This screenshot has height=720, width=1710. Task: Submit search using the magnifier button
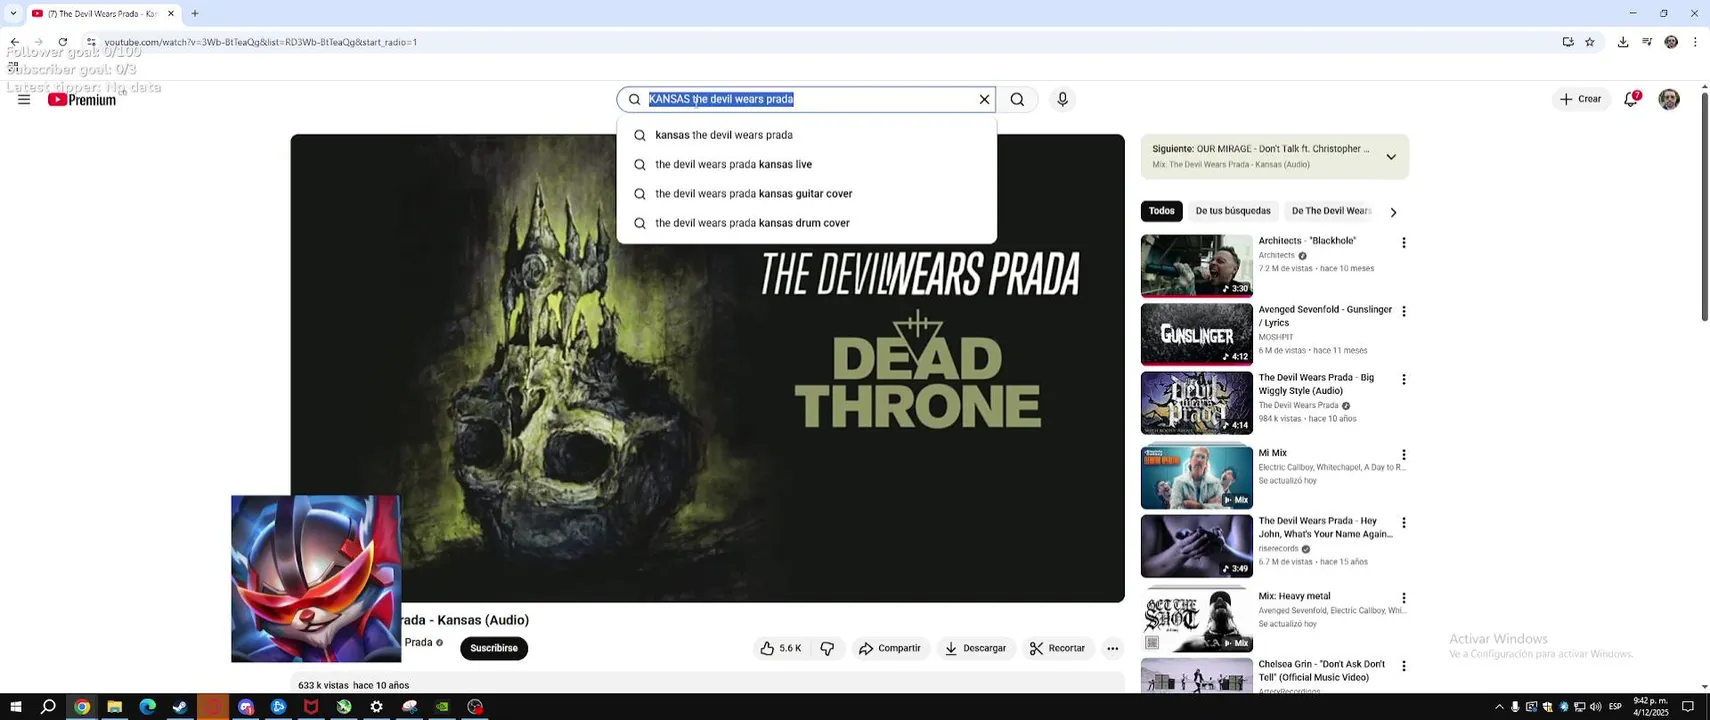[1017, 99]
